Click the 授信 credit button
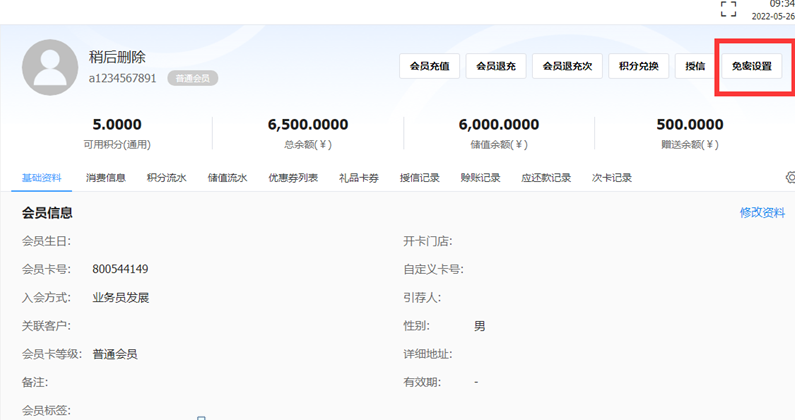 tap(694, 67)
